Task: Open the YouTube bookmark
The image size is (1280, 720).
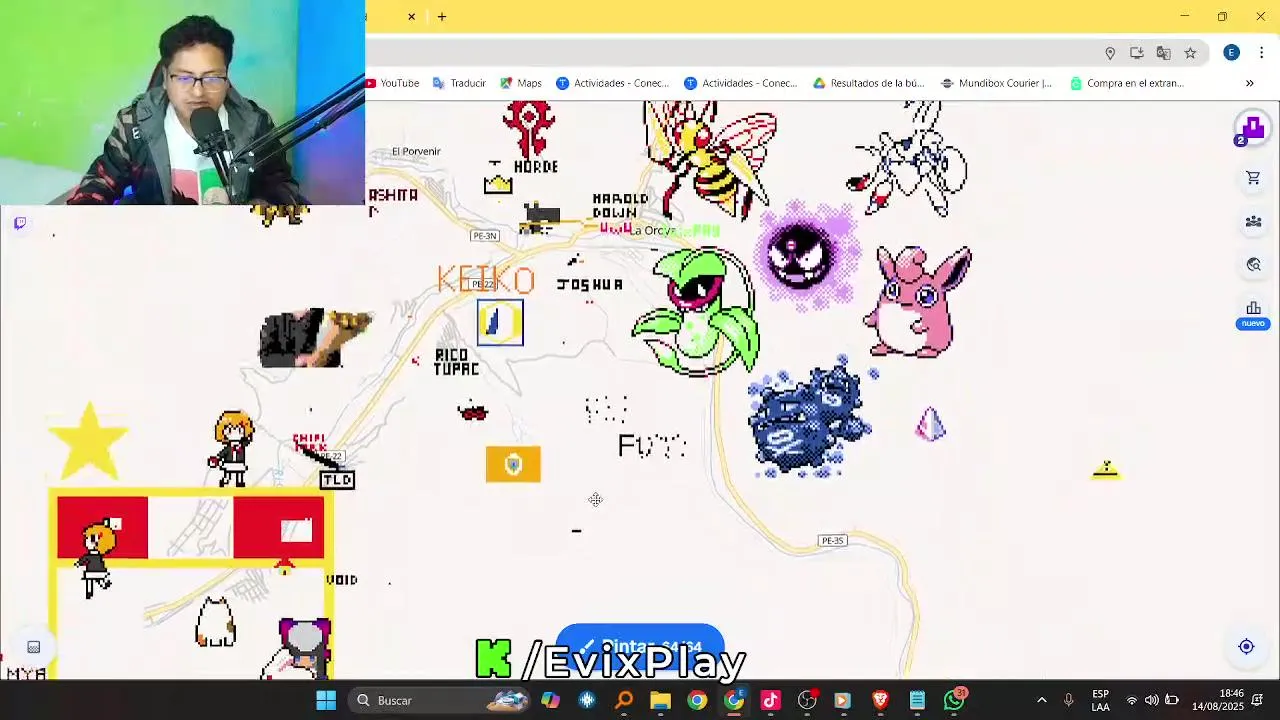Action: (x=393, y=83)
